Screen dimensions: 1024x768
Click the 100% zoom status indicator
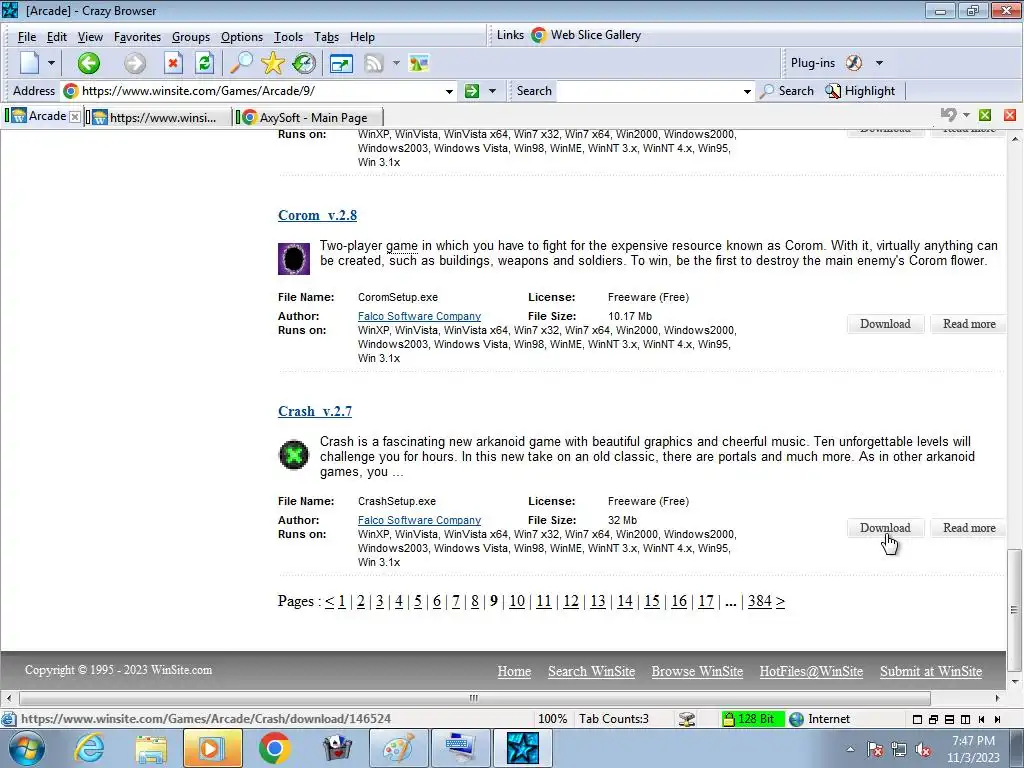pyautogui.click(x=552, y=719)
